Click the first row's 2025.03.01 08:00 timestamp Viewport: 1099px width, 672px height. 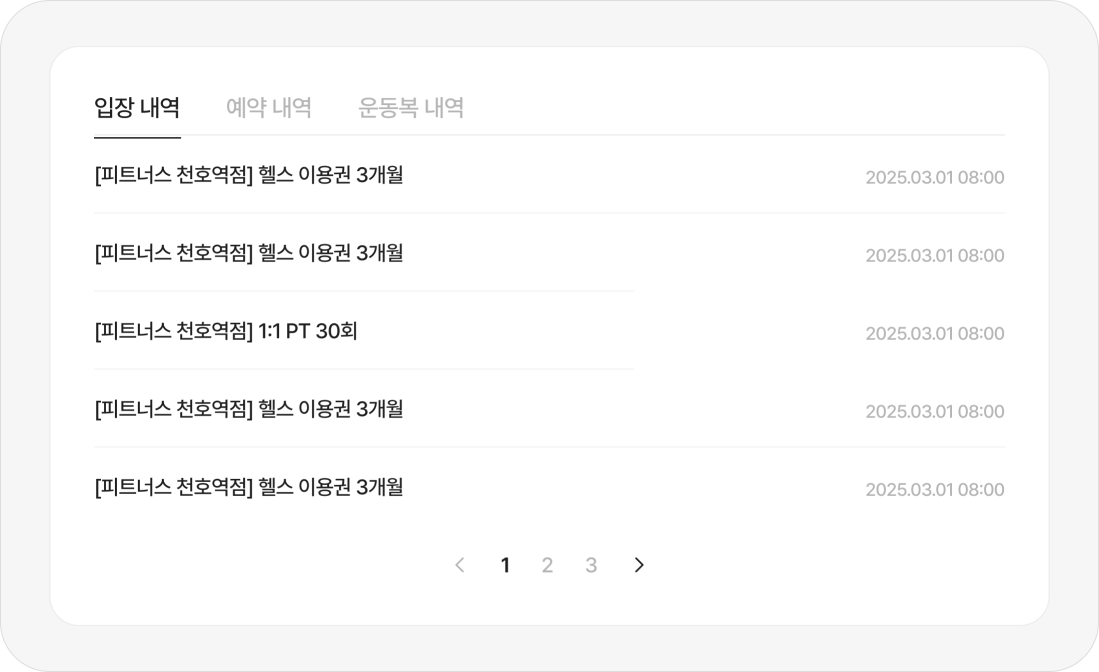pos(934,178)
